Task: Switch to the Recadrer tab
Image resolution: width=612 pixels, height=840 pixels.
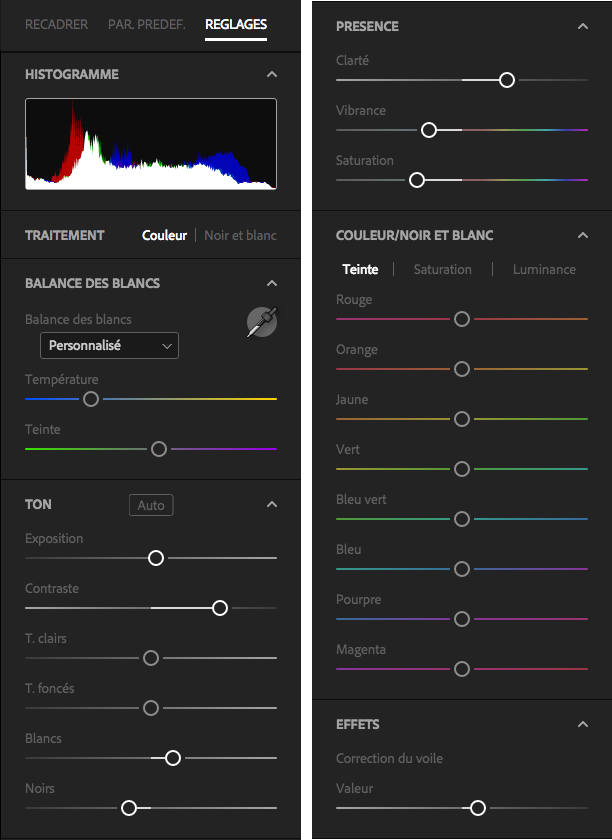Action: [x=57, y=25]
